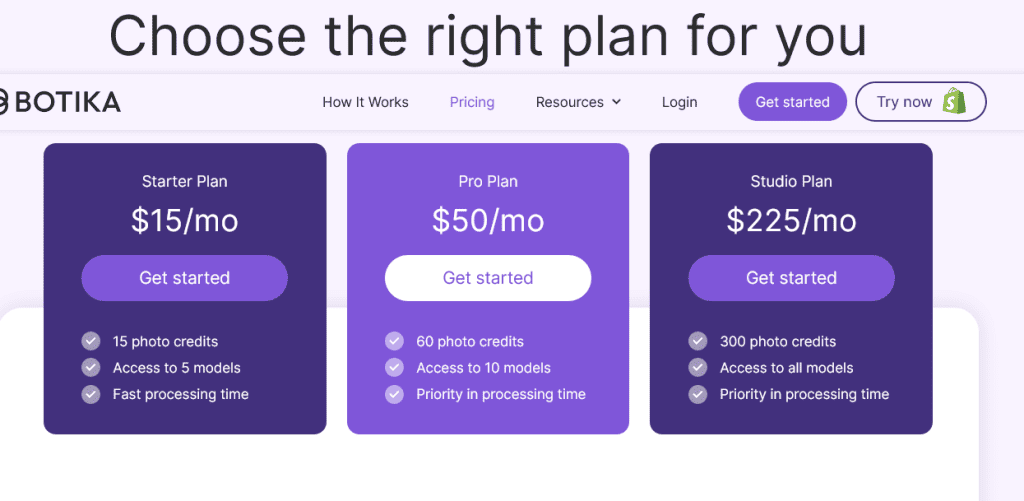The image size is (1024, 501).
Task: Click the checkmark beside 300 photo credits
Action: 698,341
